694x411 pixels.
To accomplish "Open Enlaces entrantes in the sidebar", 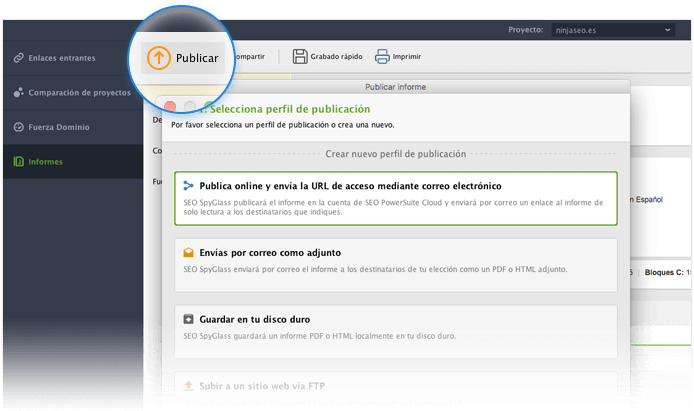I will click(73, 58).
